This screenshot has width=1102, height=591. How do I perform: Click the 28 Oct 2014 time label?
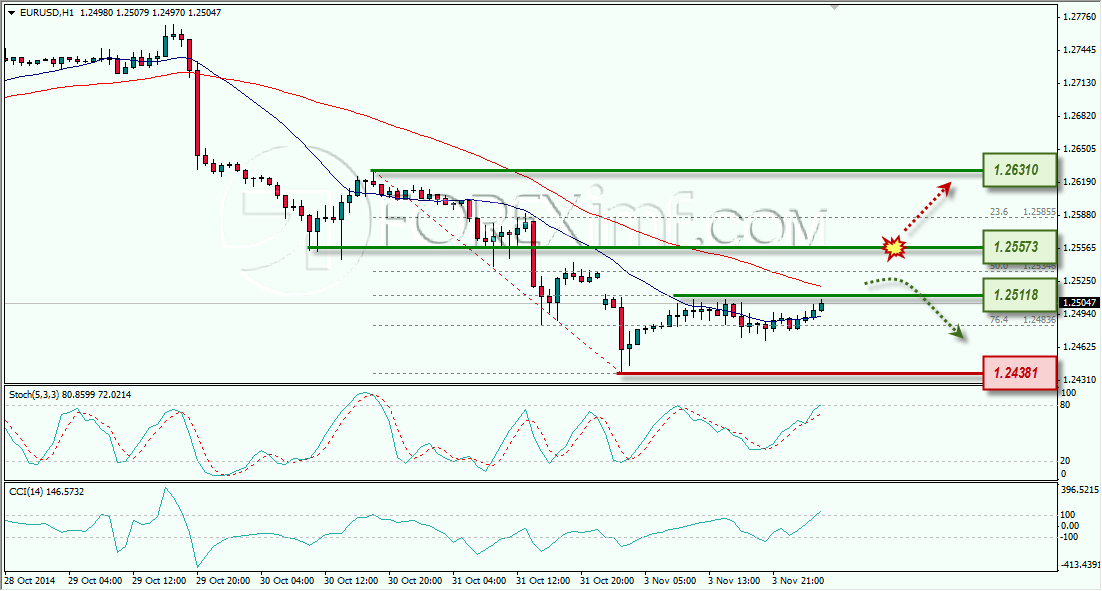point(30,580)
